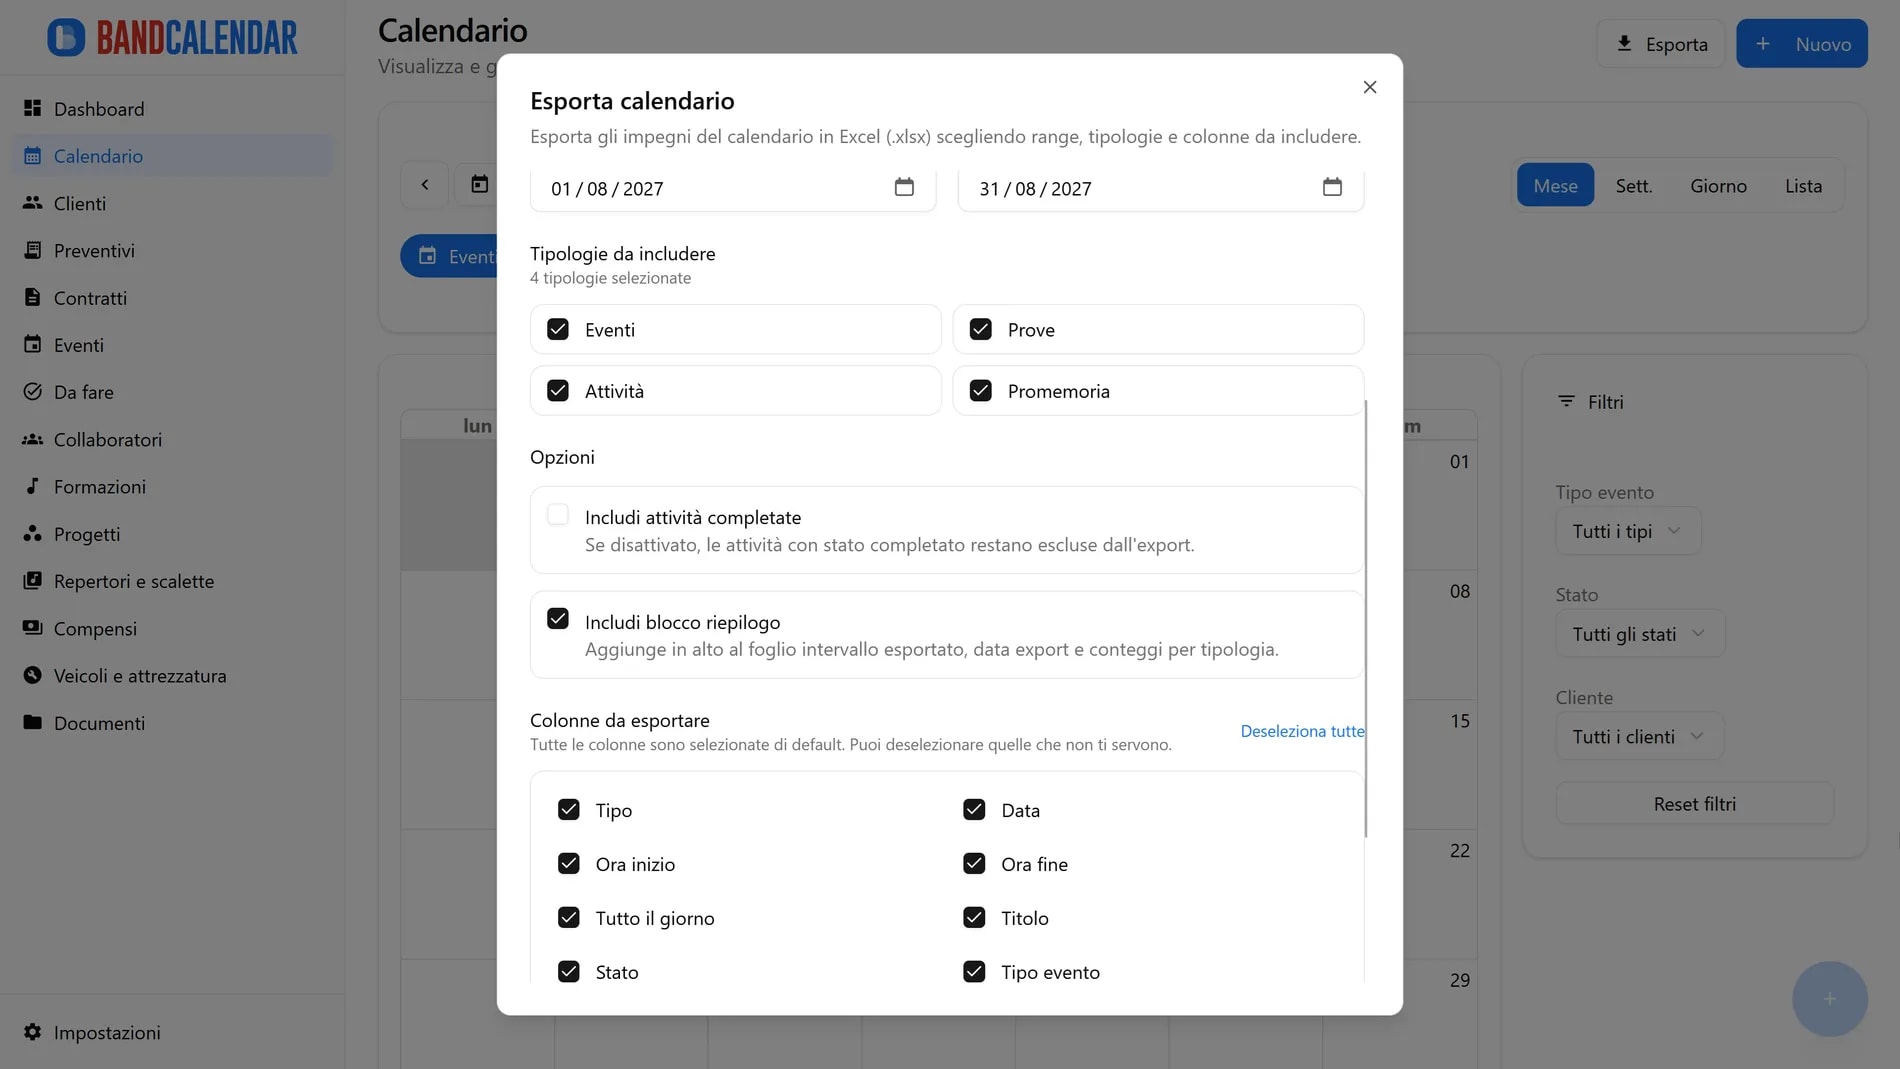Open Calendario in the sidebar

tap(172, 156)
